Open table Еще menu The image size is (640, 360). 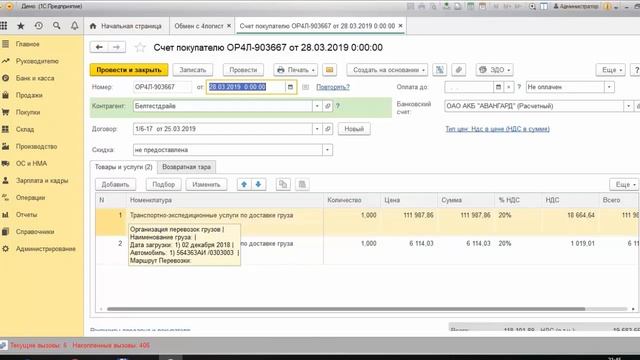click(x=624, y=184)
